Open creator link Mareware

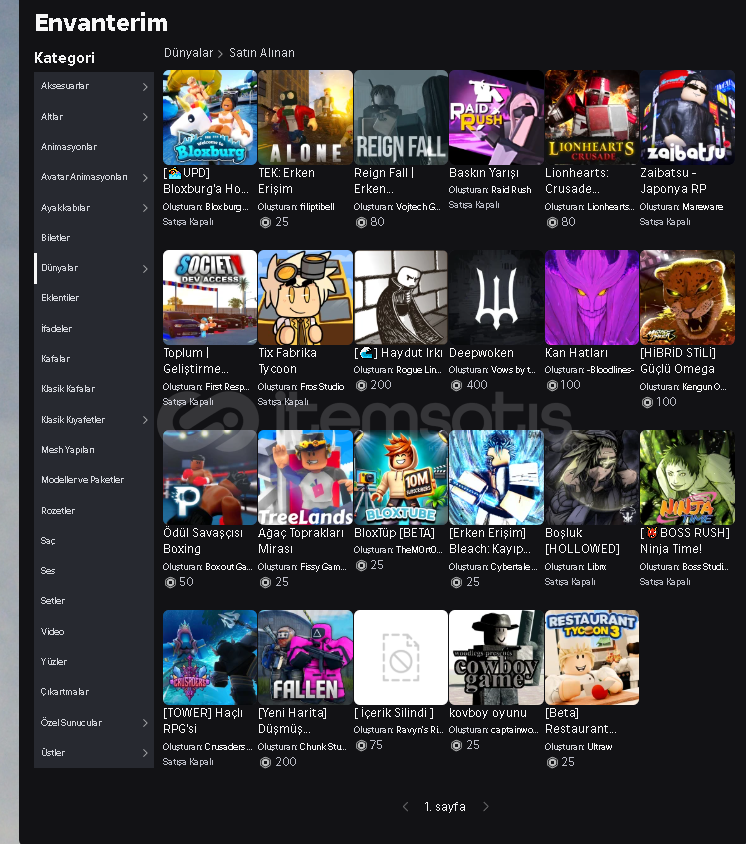point(702,207)
